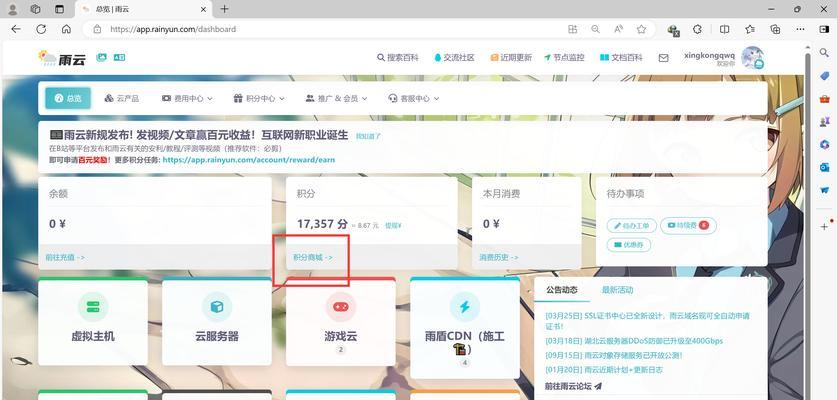The image size is (837, 400).
Task: Click the 待续费 button
Action: tap(688, 225)
